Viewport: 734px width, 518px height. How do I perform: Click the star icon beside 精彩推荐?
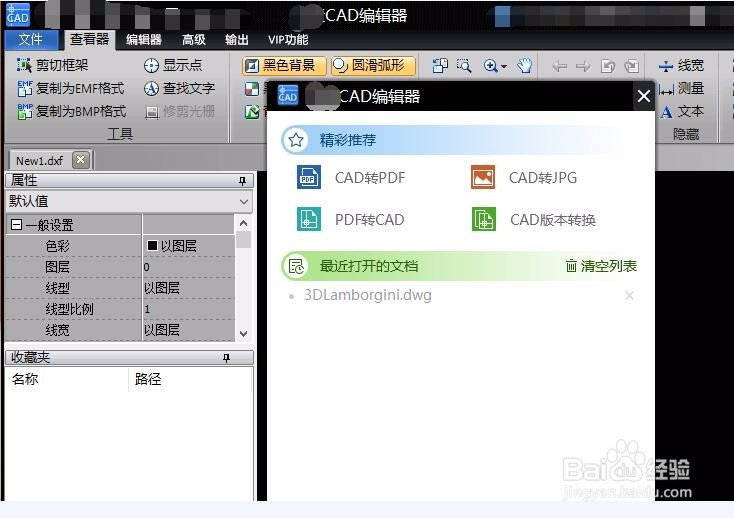(x=296, y=140)
